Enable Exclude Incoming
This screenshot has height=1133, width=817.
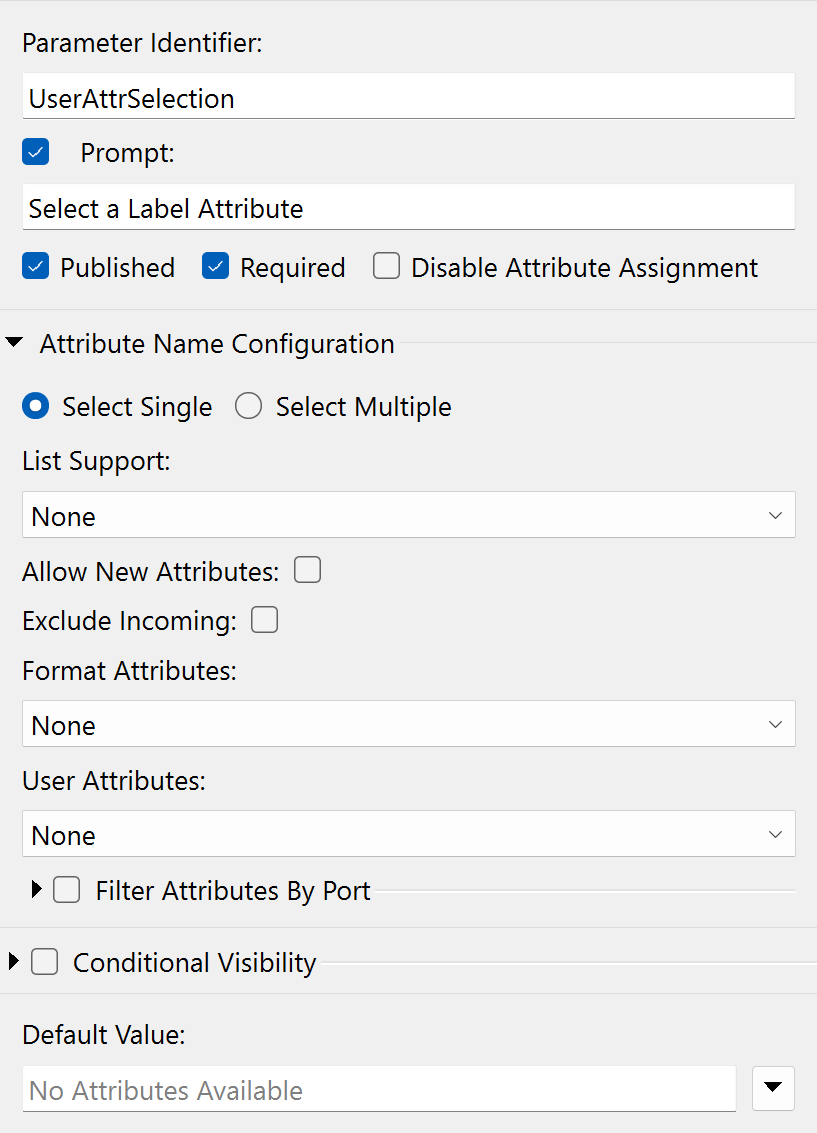coord(264,620)
